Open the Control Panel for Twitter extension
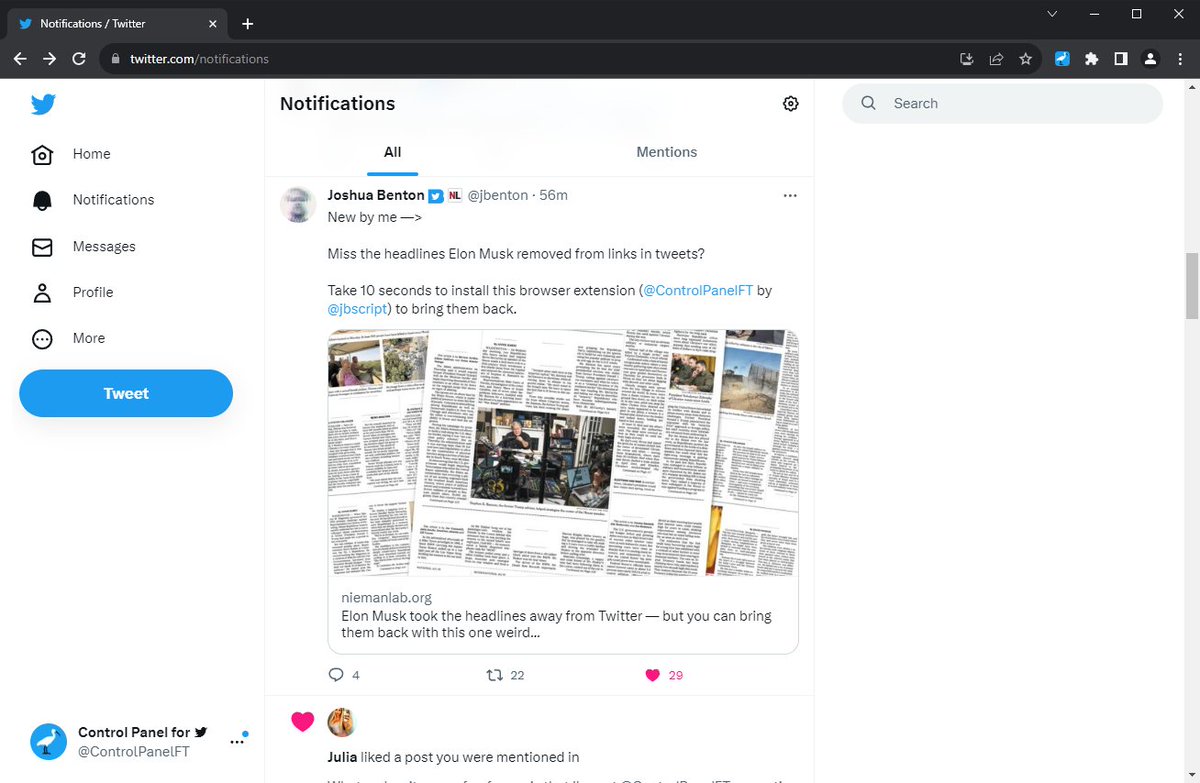This screenshot has width=1200, height=783. [1063, 59]
